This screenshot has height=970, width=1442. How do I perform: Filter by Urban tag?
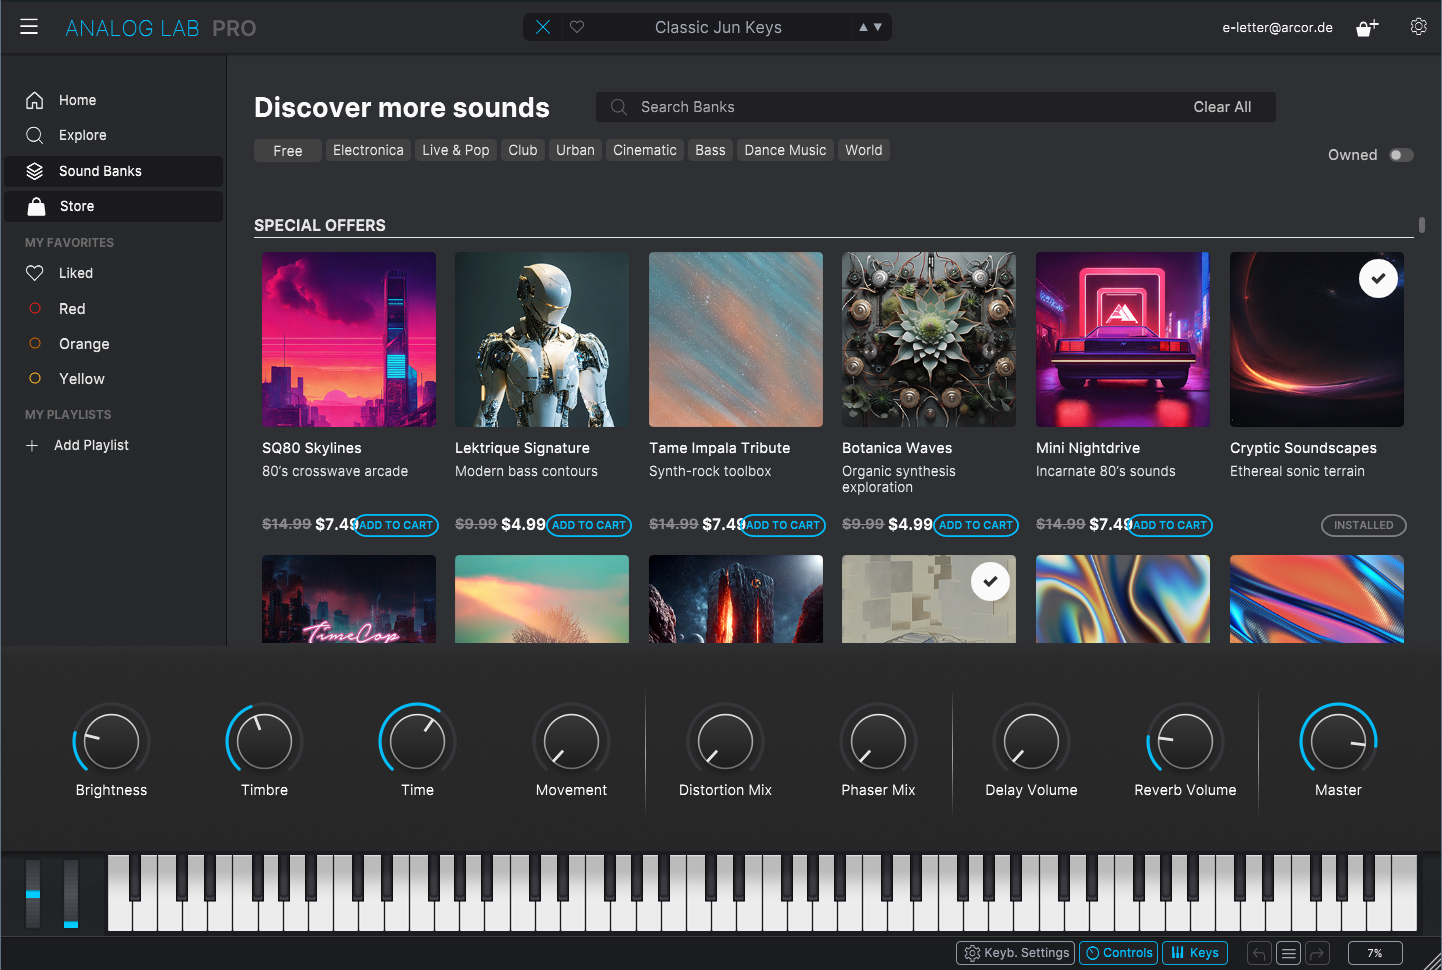[575, 150]
